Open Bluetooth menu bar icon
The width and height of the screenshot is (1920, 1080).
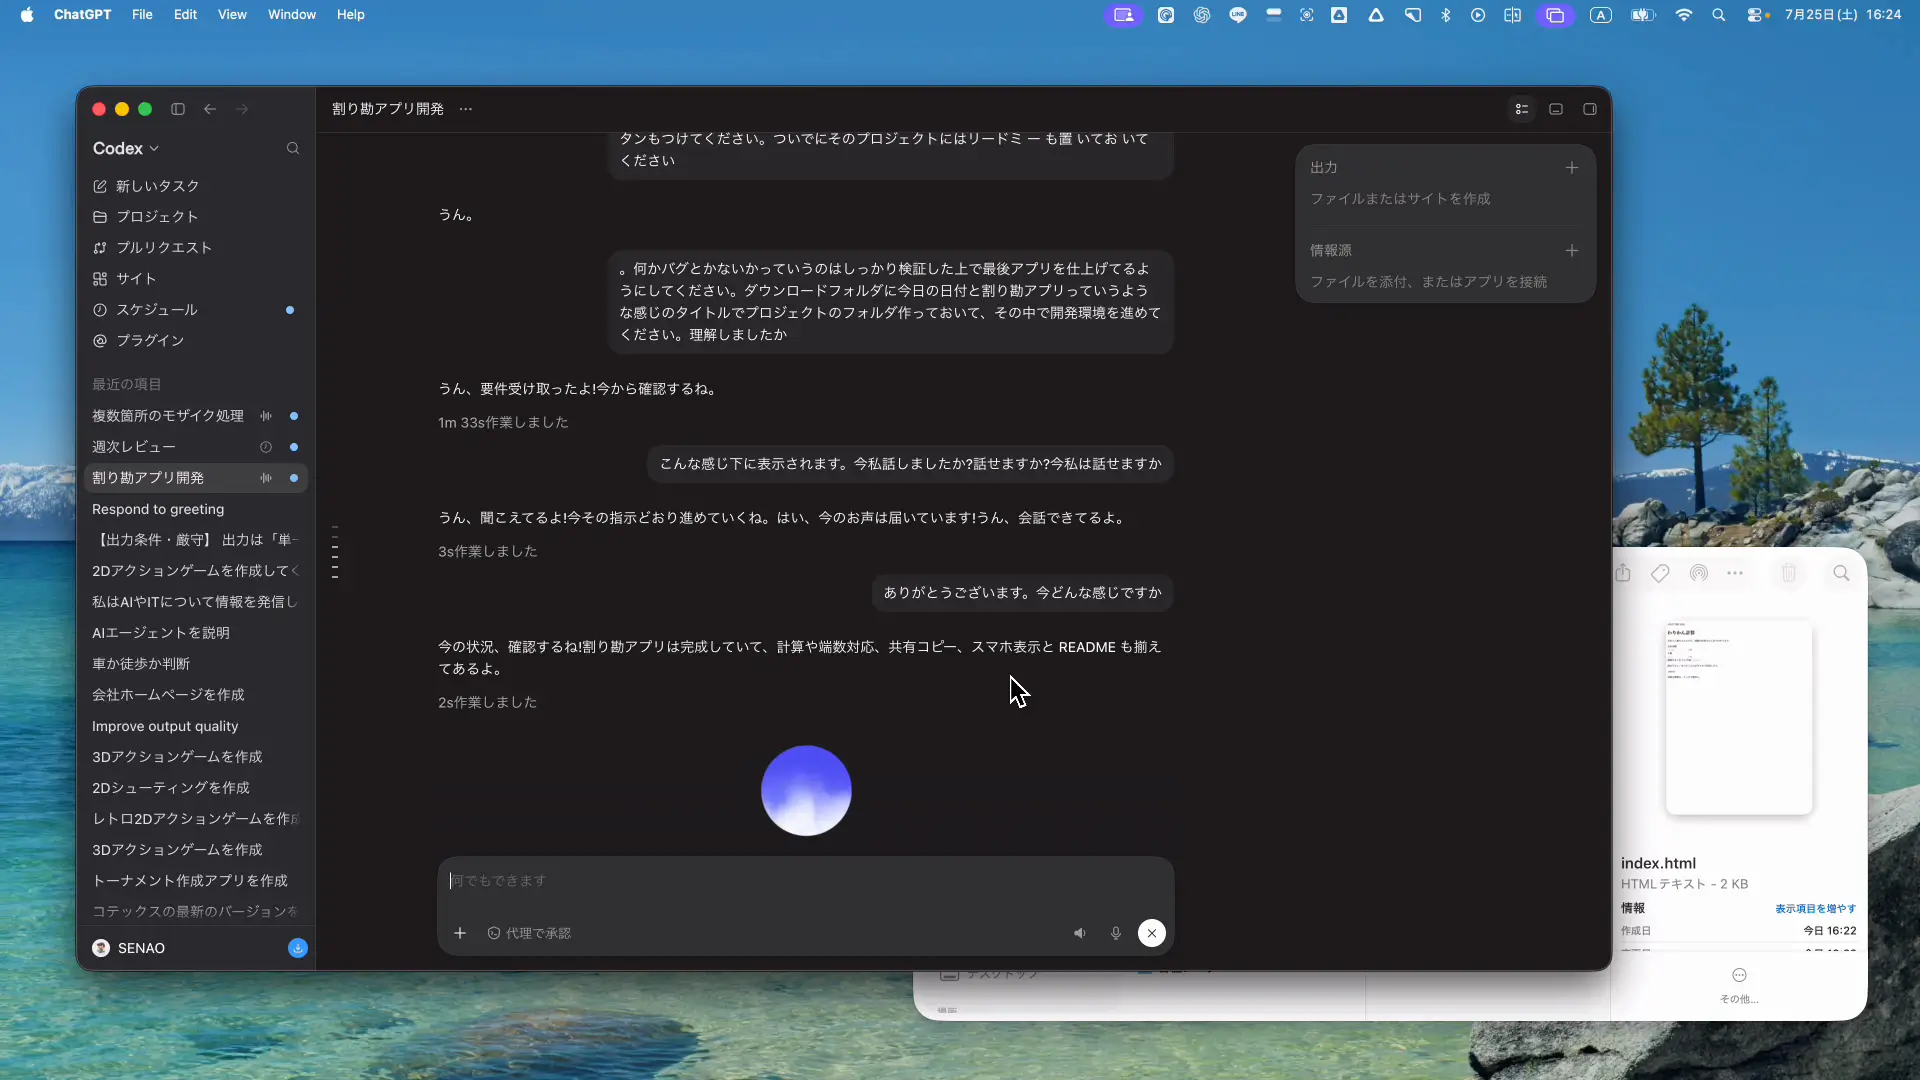click(x=1445, y=15)
